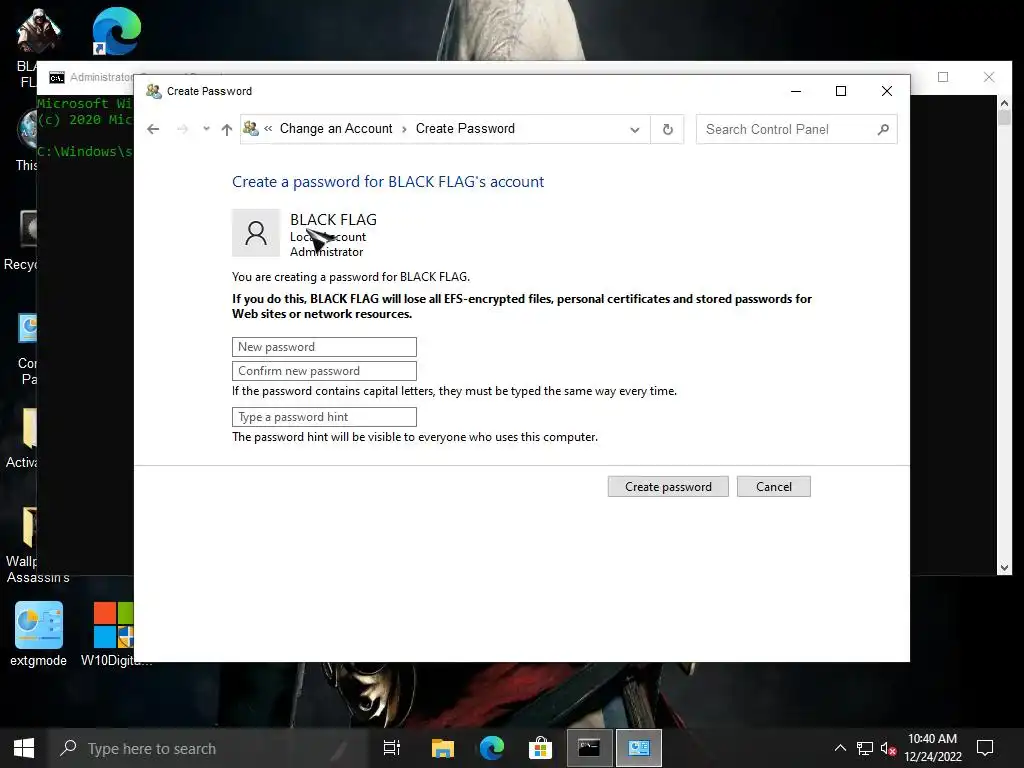Select the W10Digital desktop icon

[x=113, y=634]
